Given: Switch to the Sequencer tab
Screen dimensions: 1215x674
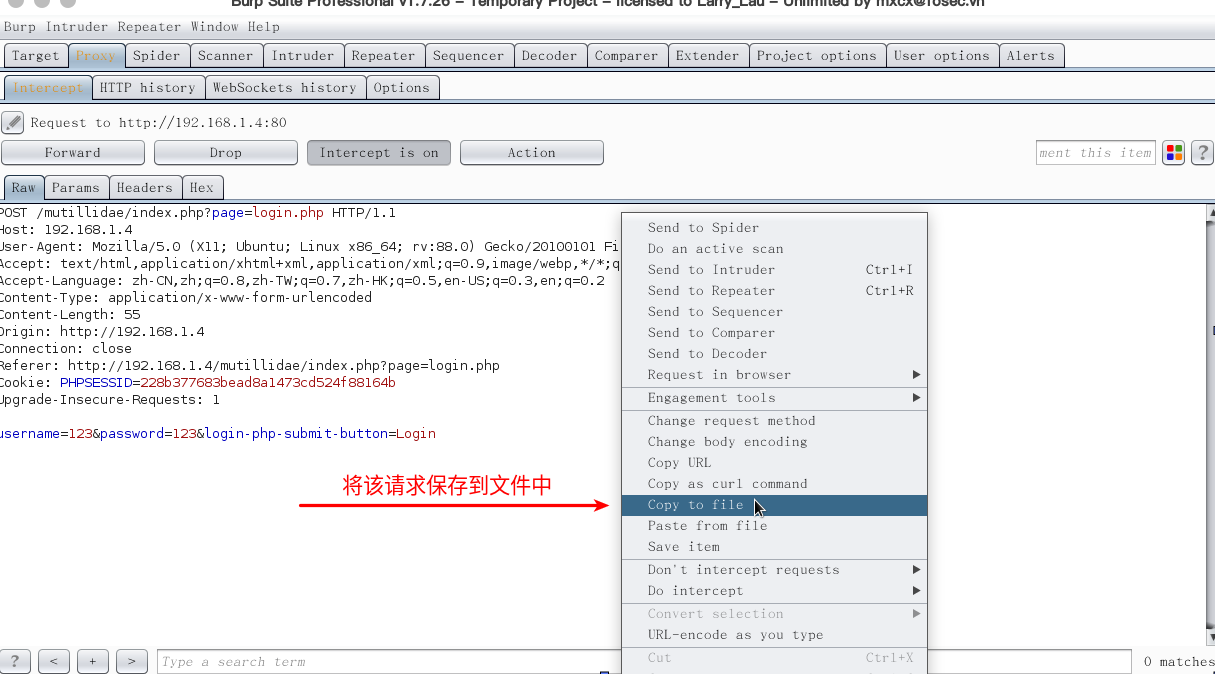Looking at the screenshot, I should click(469, 56).
